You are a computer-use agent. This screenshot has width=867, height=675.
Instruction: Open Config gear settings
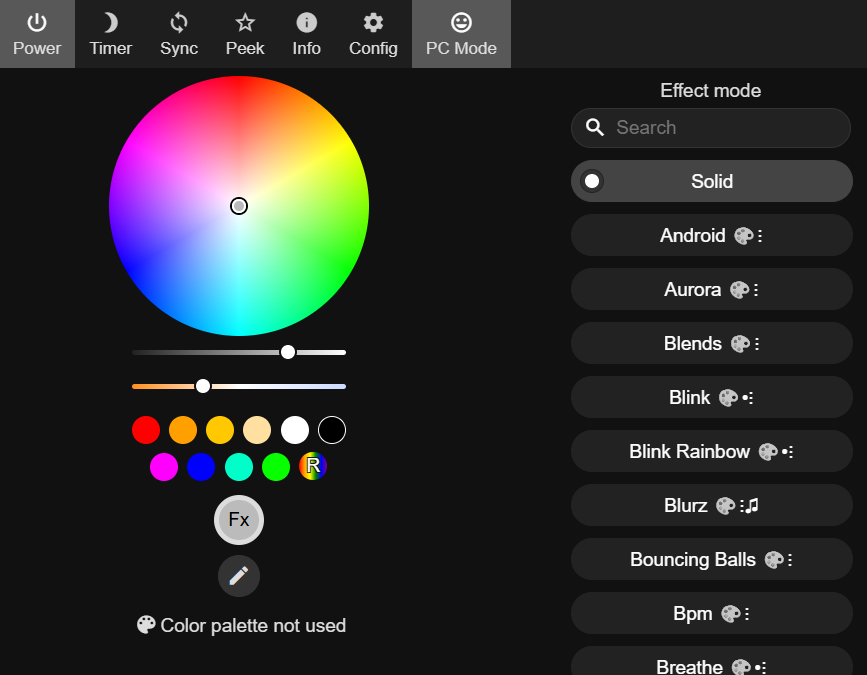(373, 34)
